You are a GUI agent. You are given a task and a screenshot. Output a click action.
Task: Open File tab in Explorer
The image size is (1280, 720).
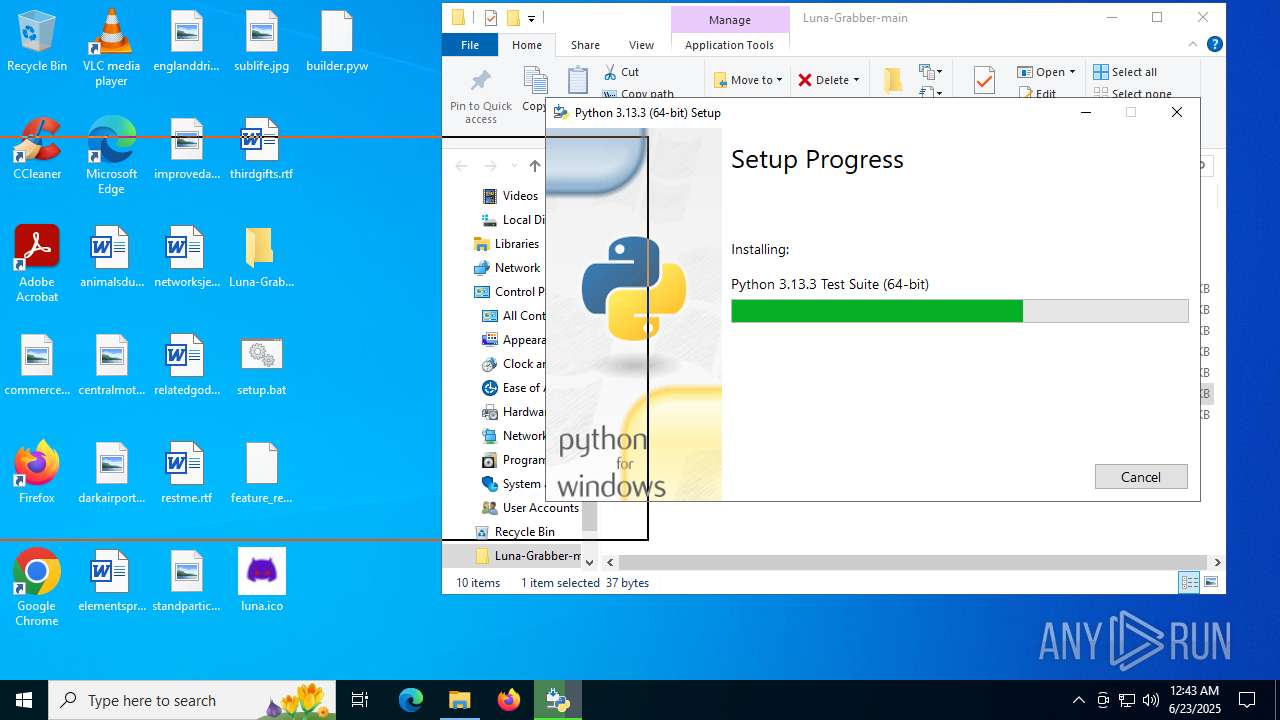[469, 45]
